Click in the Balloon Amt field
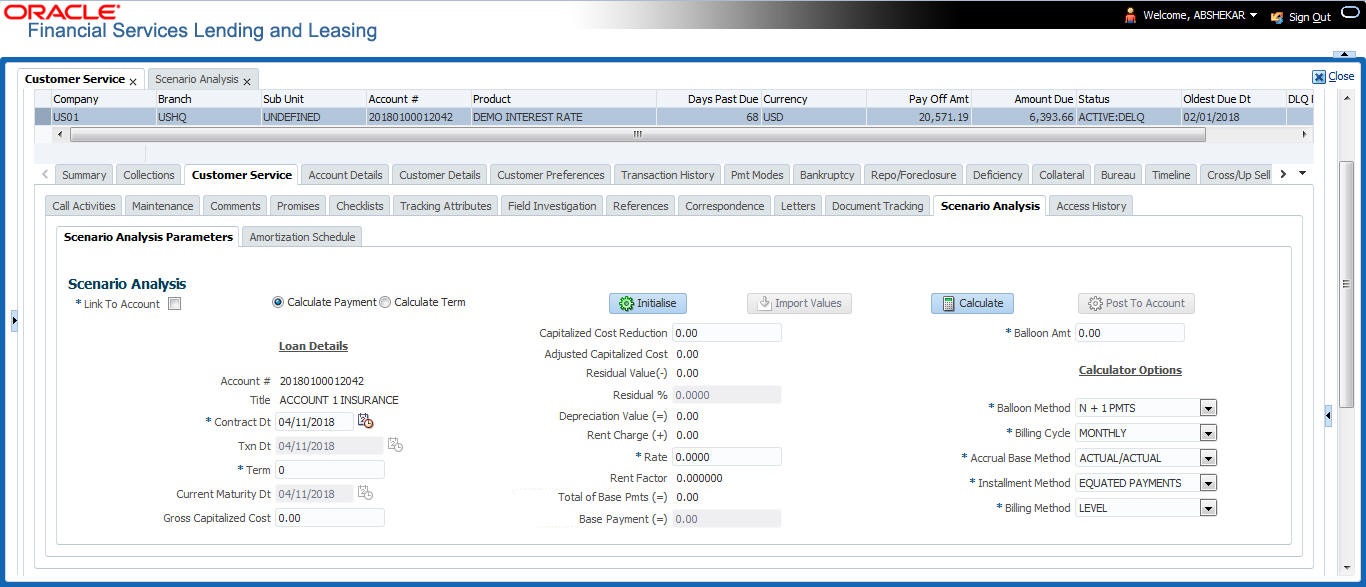Image resolution: width=1366 pixels, height=587 pixels. point(1130,333)
